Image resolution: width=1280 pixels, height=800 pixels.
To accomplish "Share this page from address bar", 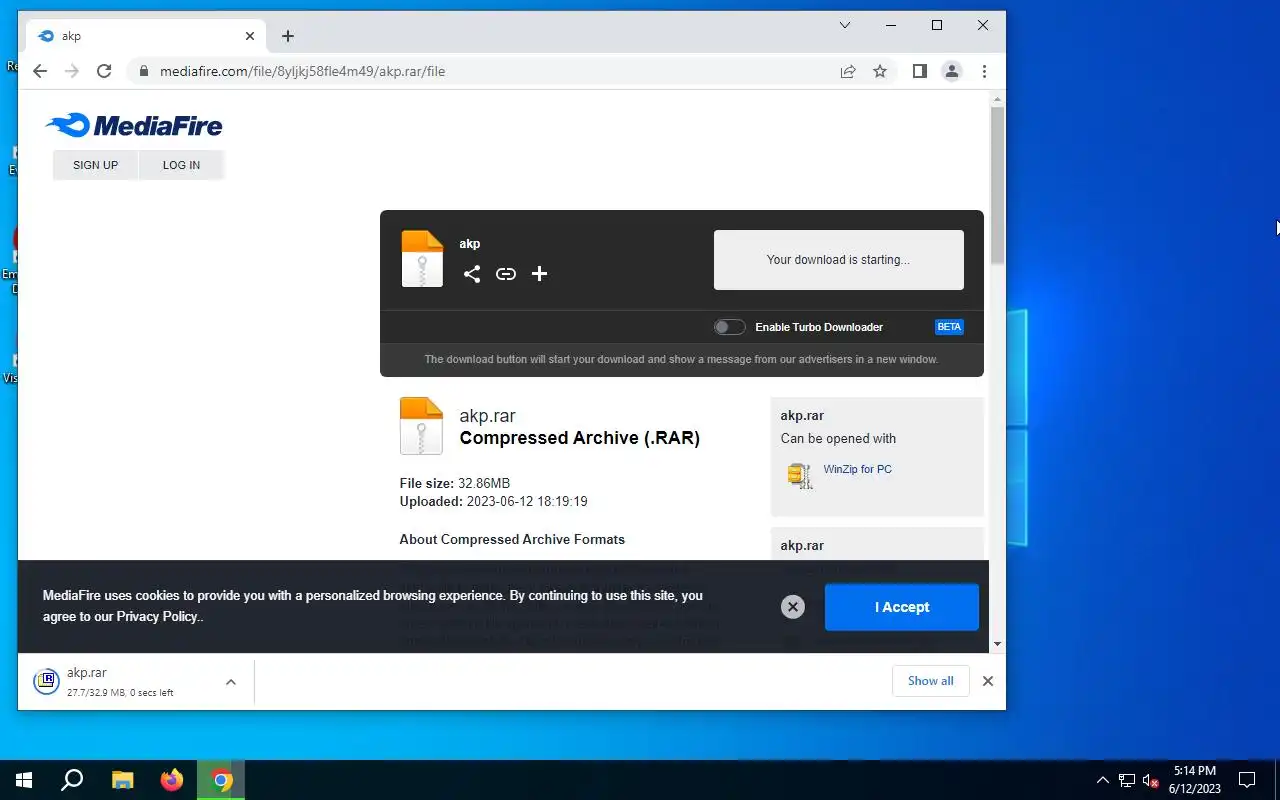I will (x=848, y=71).
